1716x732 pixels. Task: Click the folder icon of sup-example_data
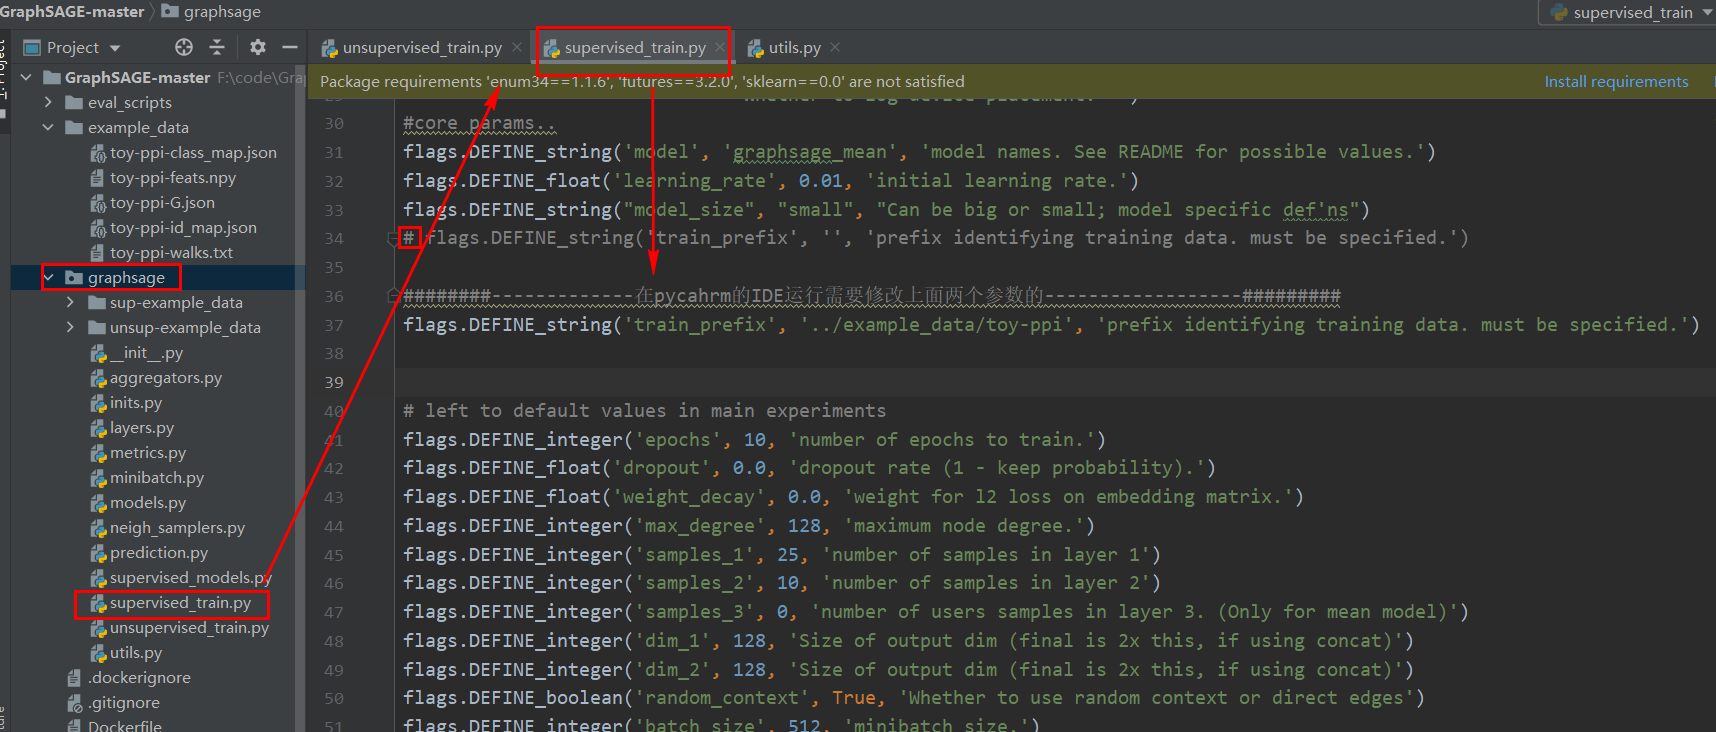point(97,302)
